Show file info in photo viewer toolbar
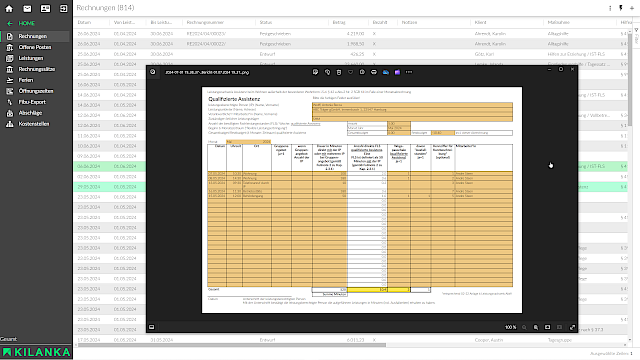This screenshot has height=360, width=640. [x=362, y=72]
